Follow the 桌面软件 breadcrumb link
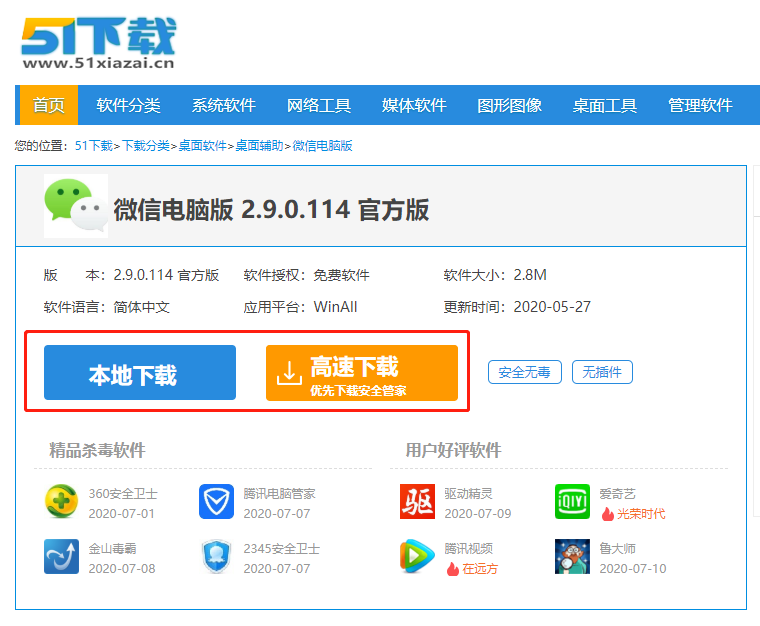760x626 pixels. [203, 146]
